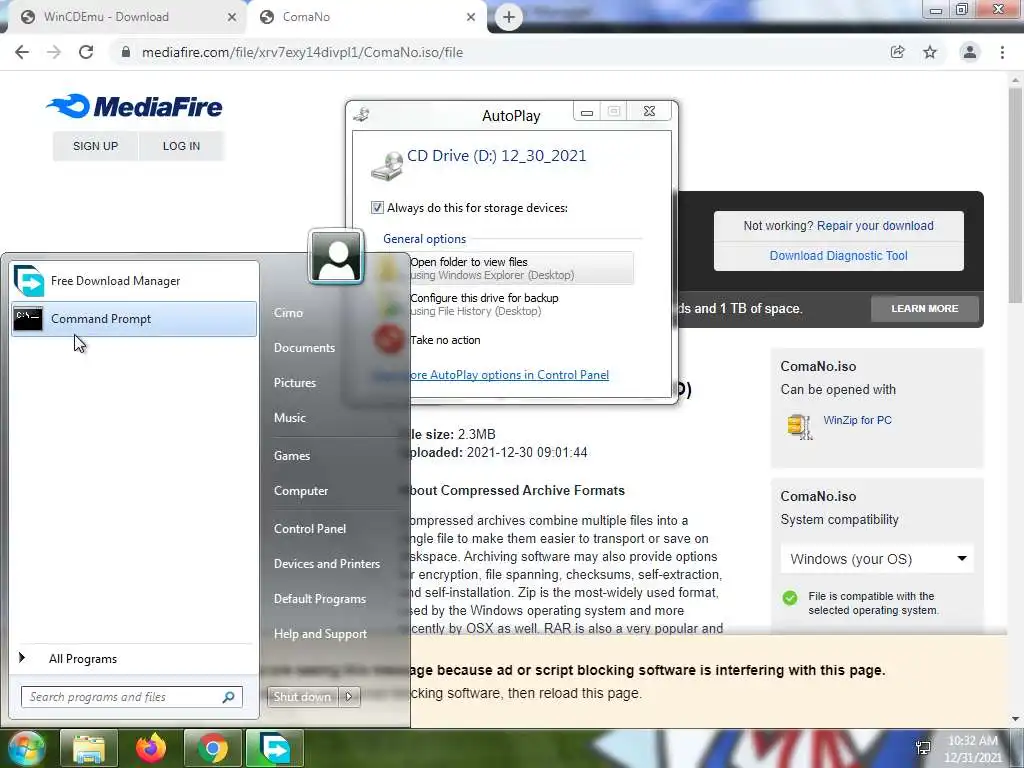1024x768 pixels.
Task: Click the user account picture
Action: (336, 256)
